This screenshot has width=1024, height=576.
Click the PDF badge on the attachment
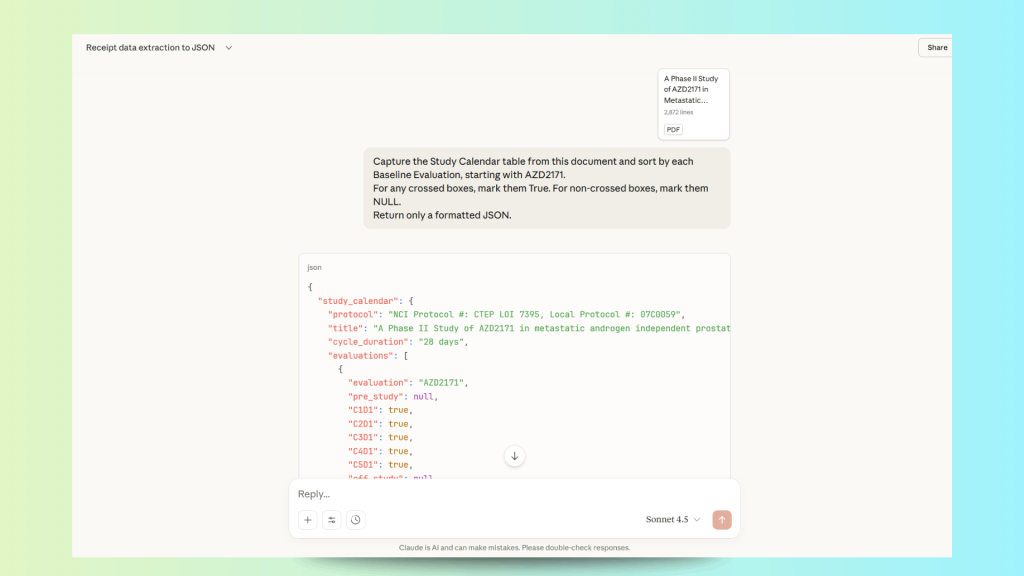tap(673, 129)
